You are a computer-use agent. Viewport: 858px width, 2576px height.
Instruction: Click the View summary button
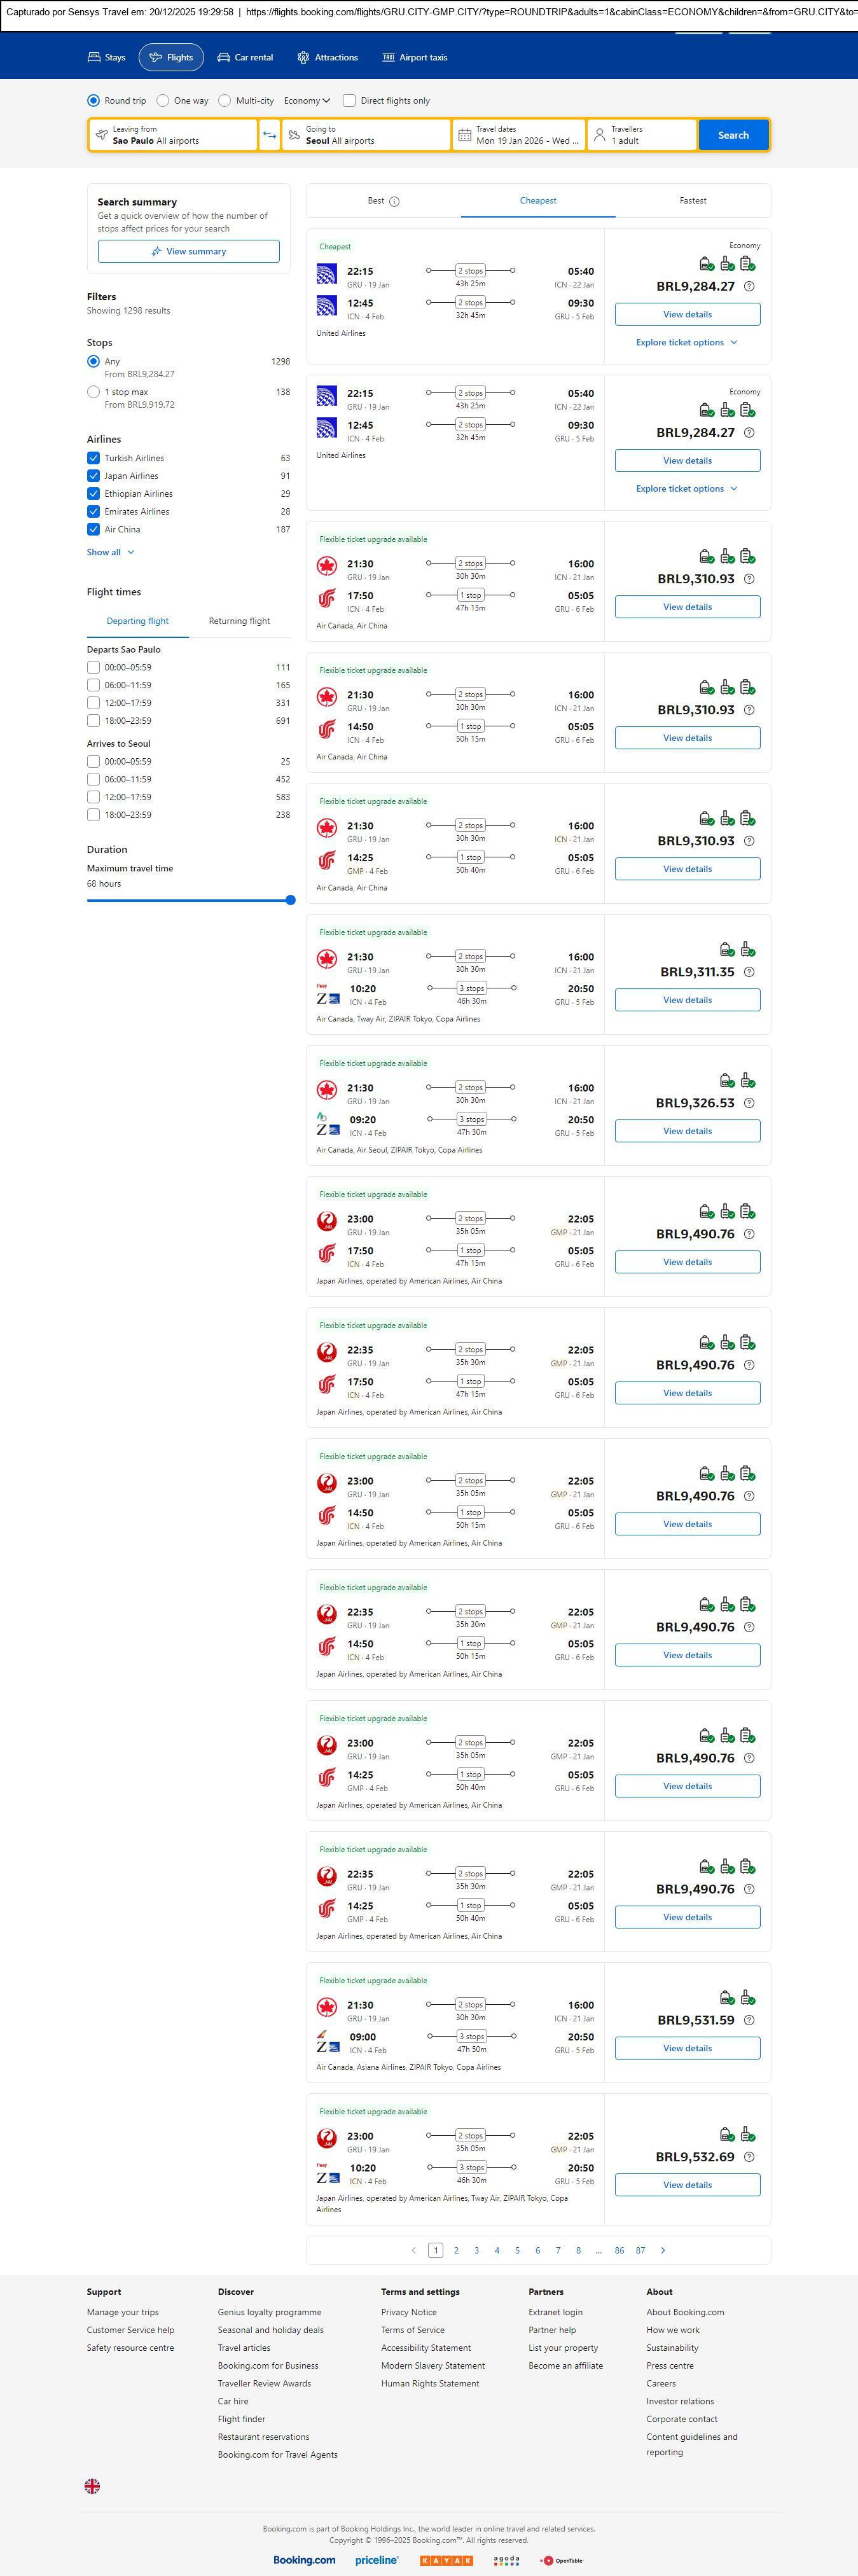pos(188,251)
